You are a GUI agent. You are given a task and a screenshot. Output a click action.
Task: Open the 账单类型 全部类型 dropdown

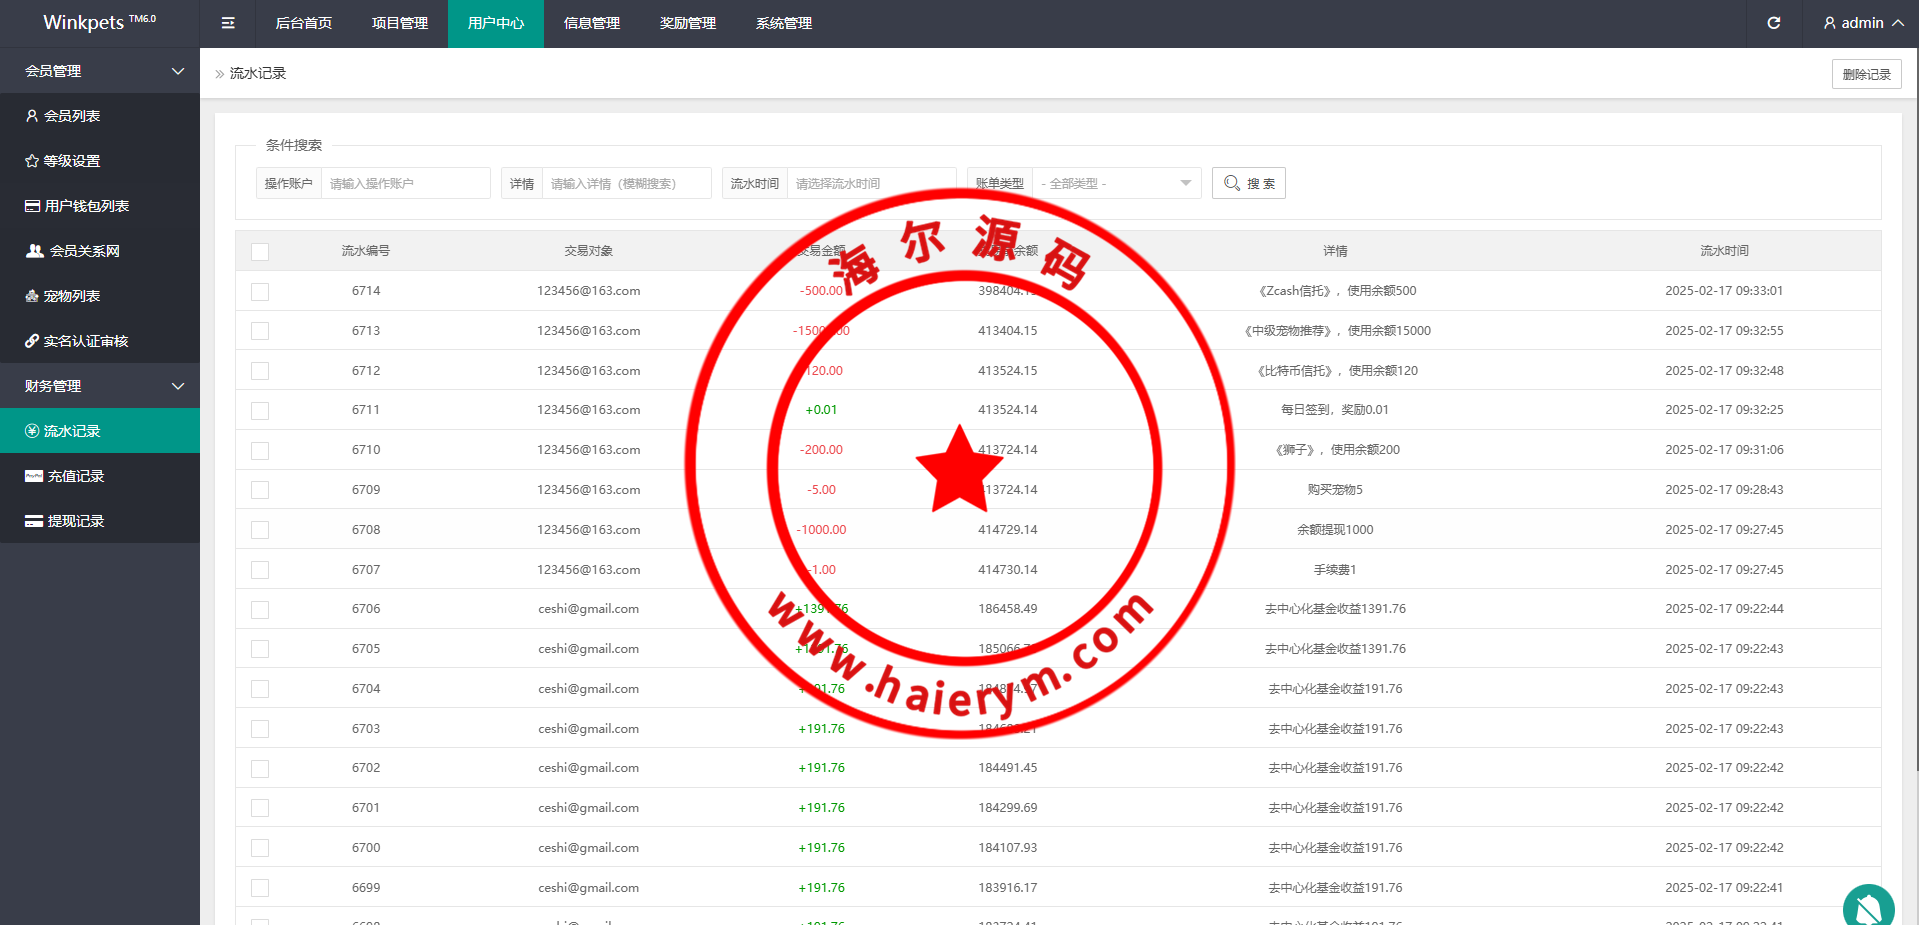(x=1116, y=184)
